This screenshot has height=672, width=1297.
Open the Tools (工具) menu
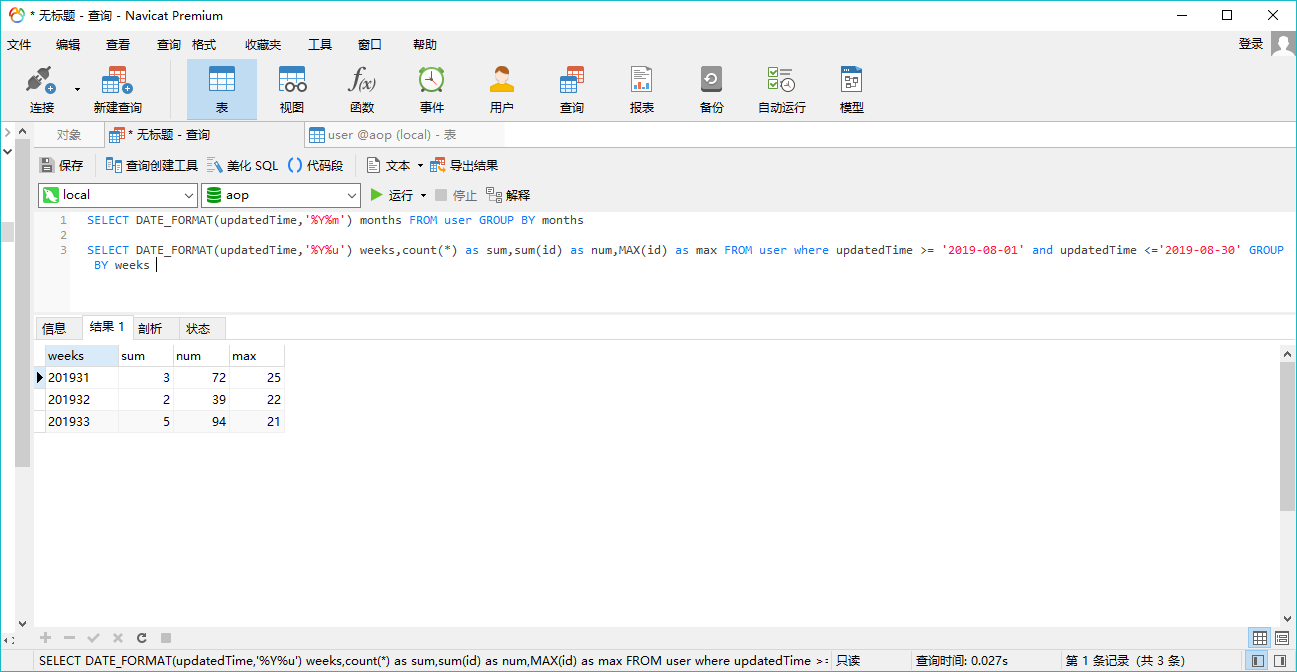(x=320, y=45)
